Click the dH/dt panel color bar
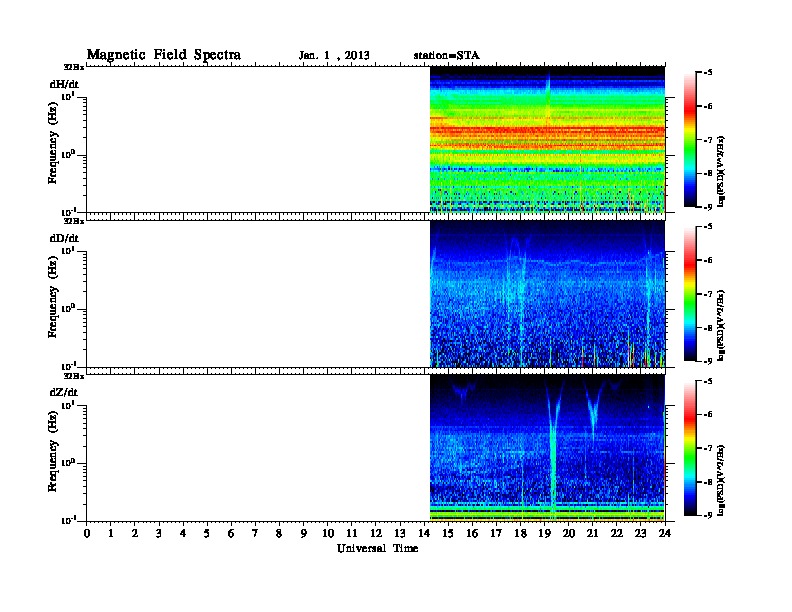 tap(690, 139)
